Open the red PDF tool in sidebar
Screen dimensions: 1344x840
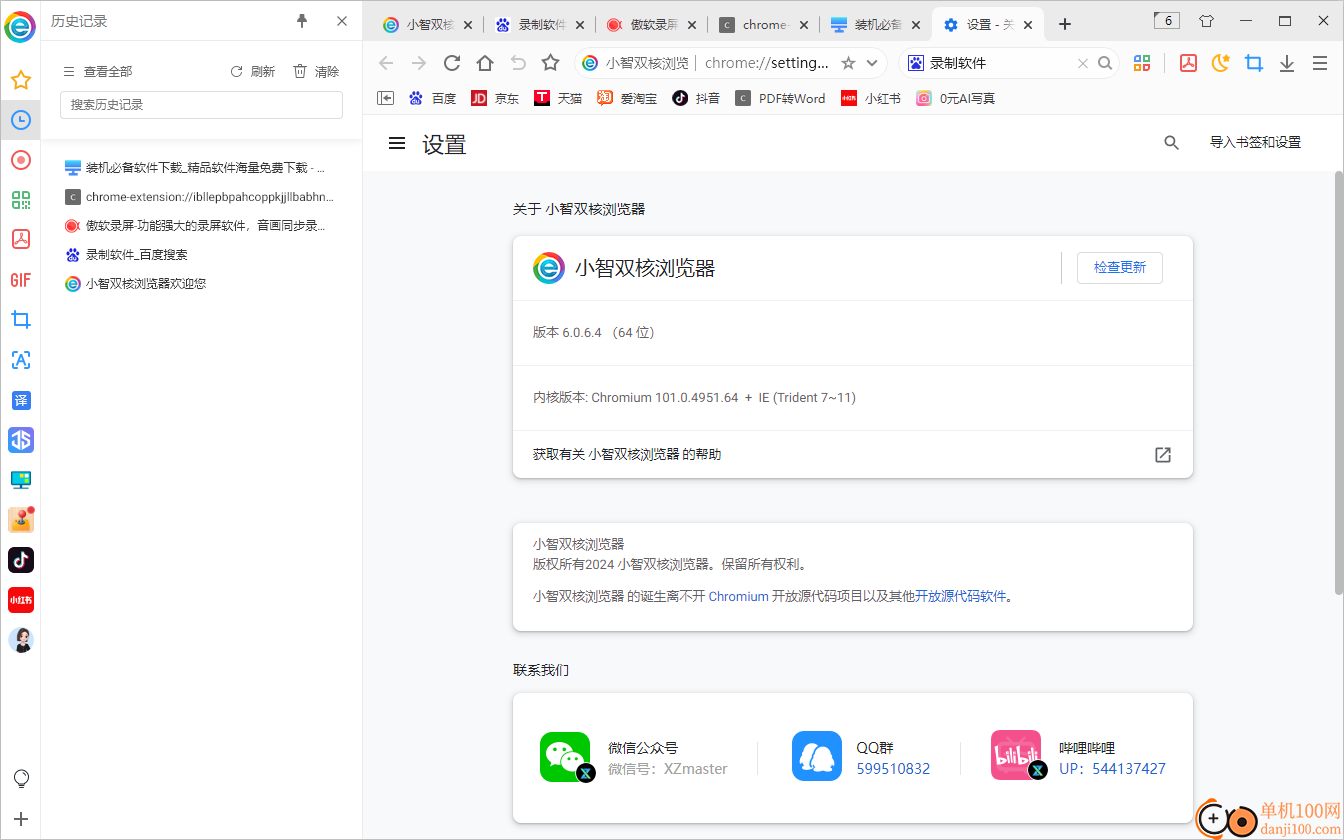(20, 240)
